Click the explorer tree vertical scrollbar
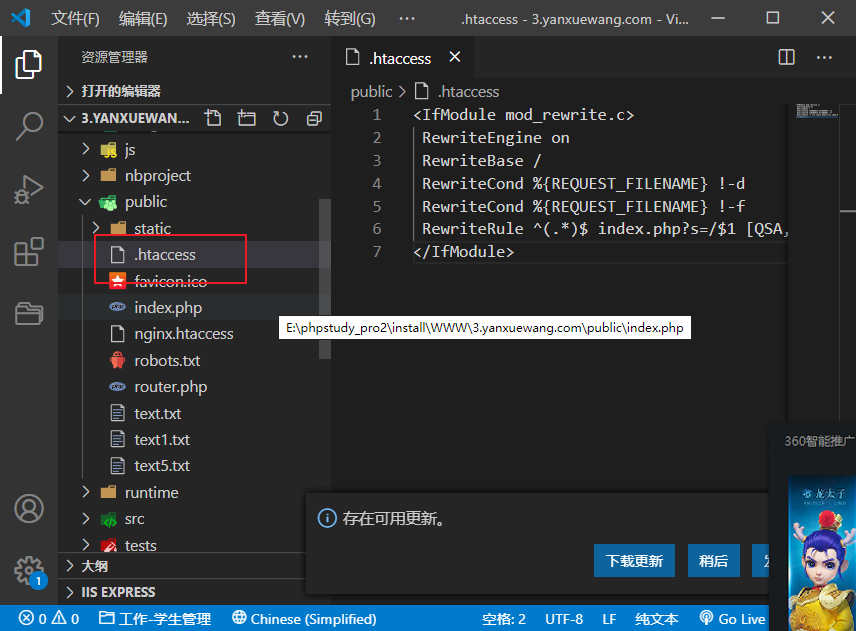 coord(325,278)
